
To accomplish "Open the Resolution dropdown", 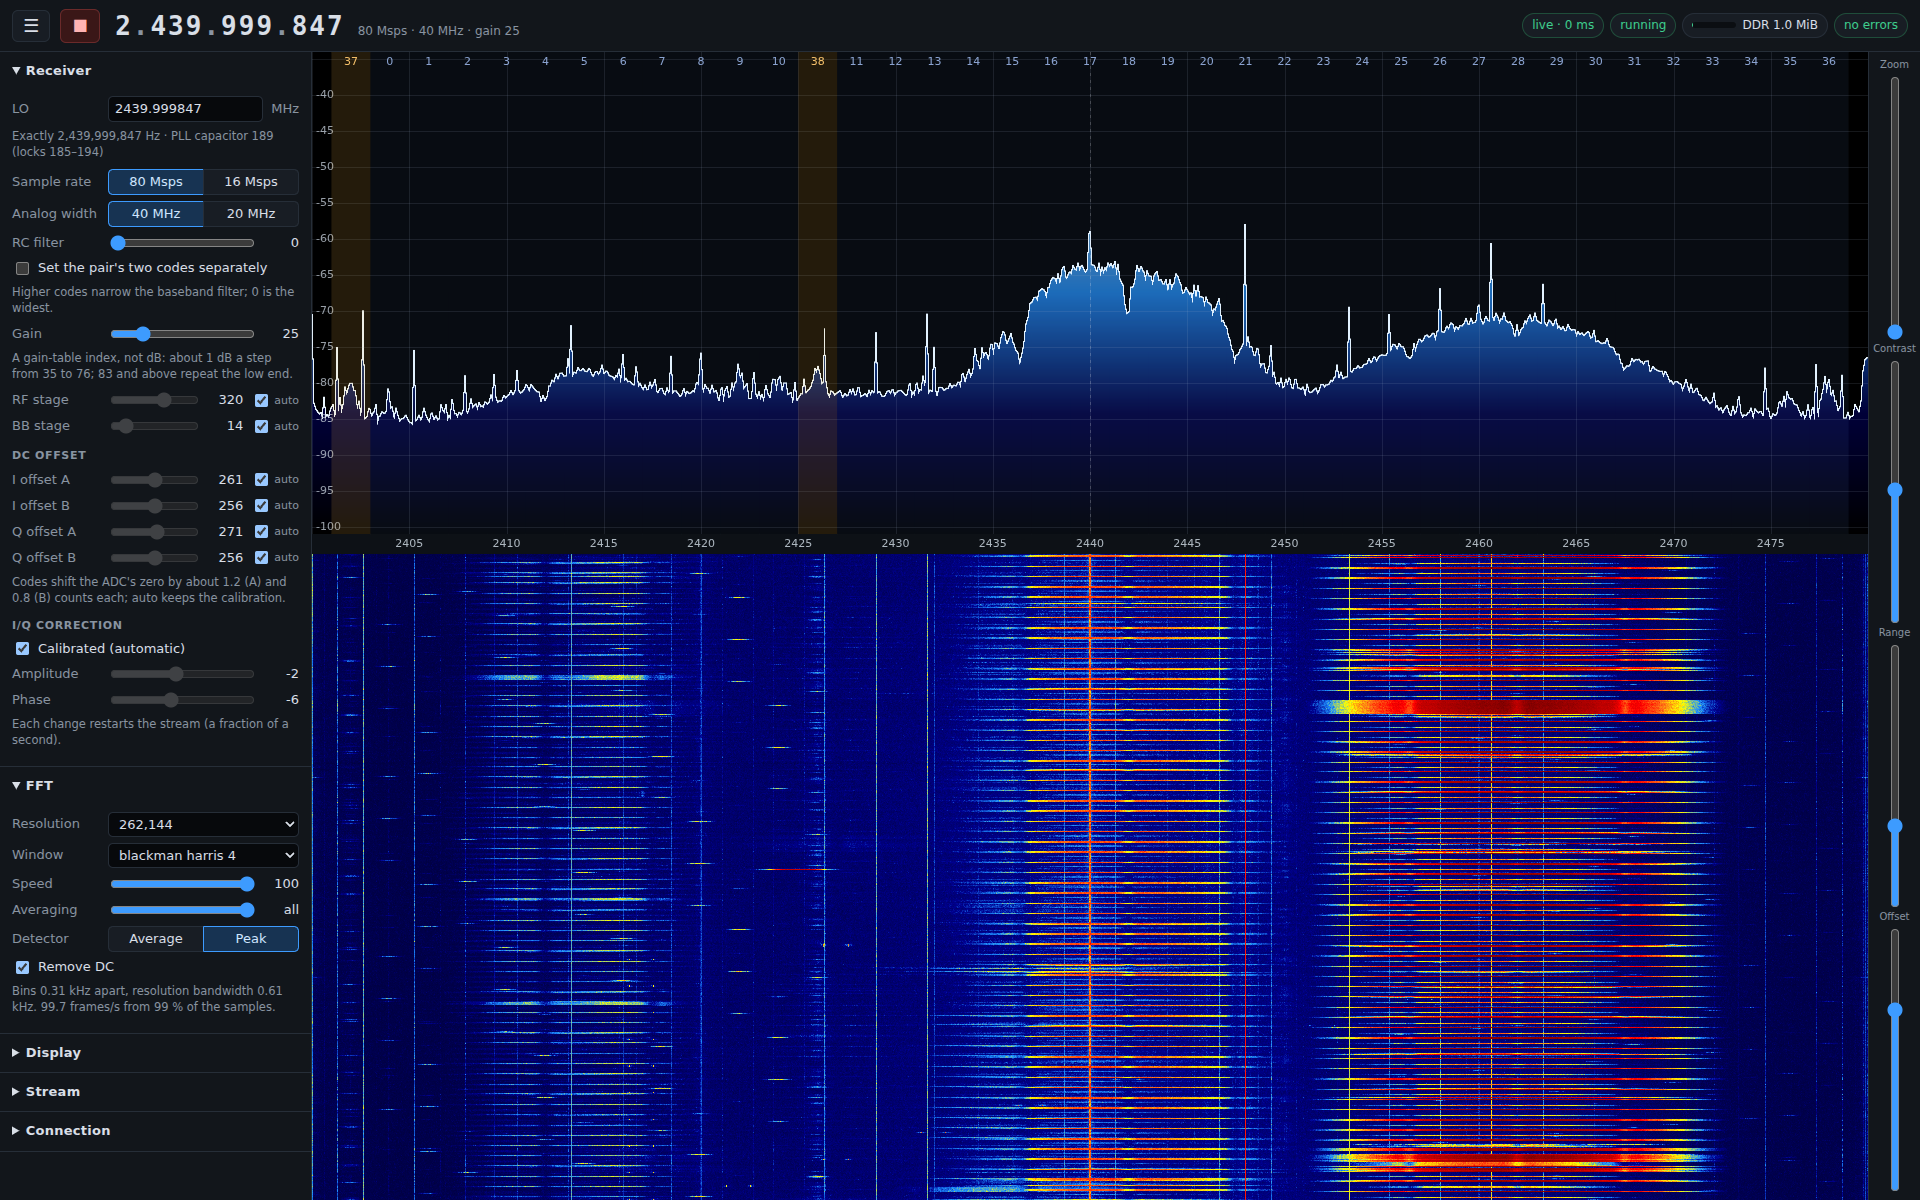I will pyautogui.click(x=203, y=824).
